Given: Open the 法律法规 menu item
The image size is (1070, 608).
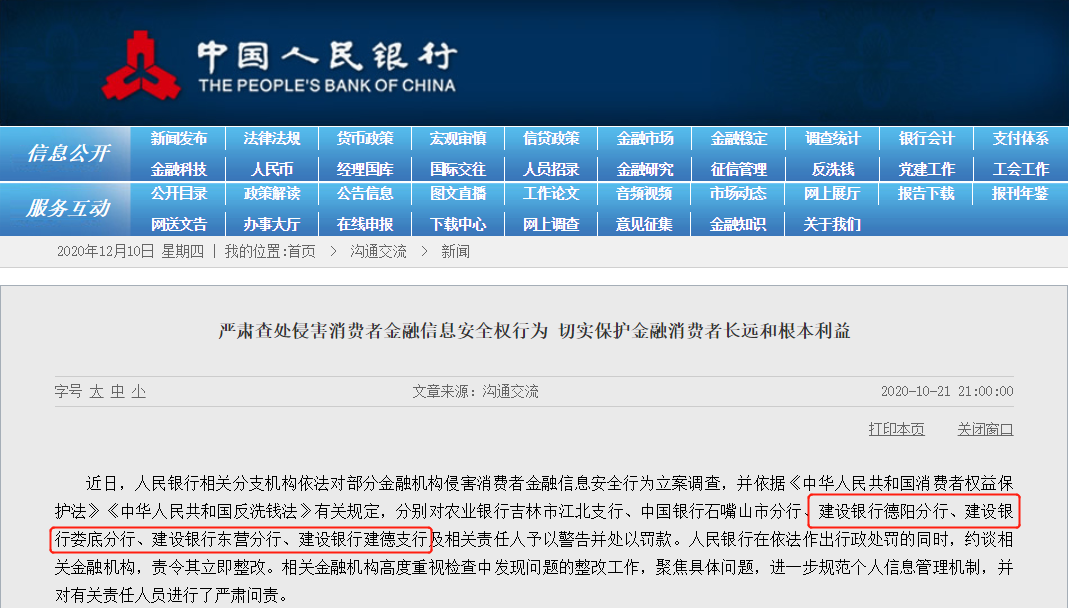Looking at the screenshot, I should [272, 139].
